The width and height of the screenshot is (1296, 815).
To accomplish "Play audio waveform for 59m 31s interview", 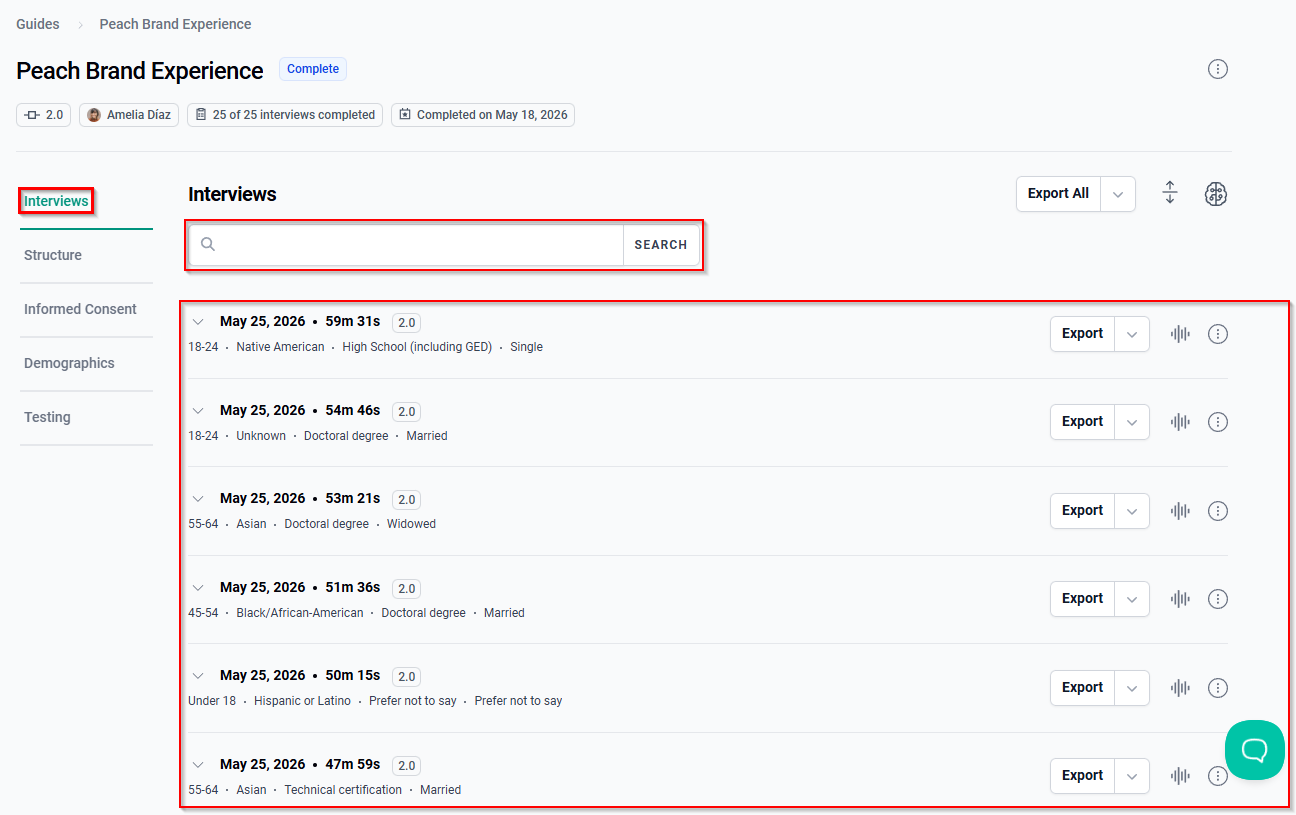I will click(1180, 334).
